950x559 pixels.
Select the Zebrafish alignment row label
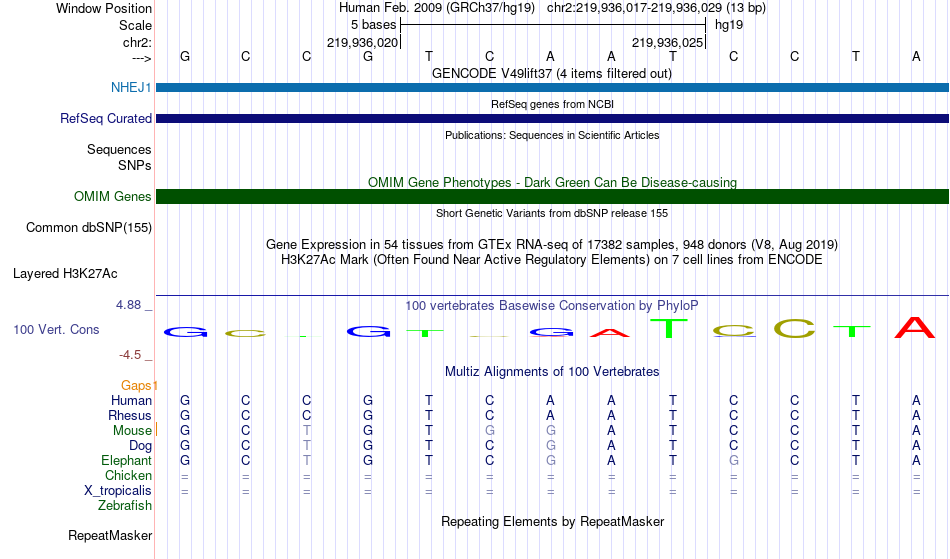pyautogui.click(x=125, y=505)
